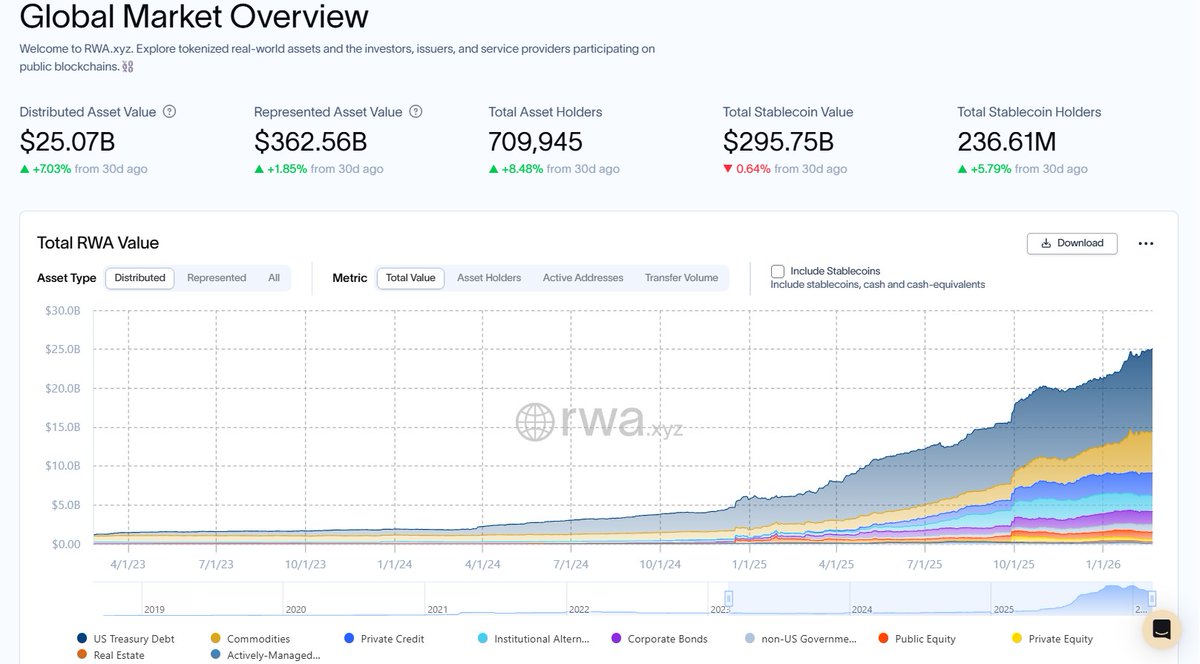Select the All asset type
Screen dimensions: 1200x664
pos(274,278)
